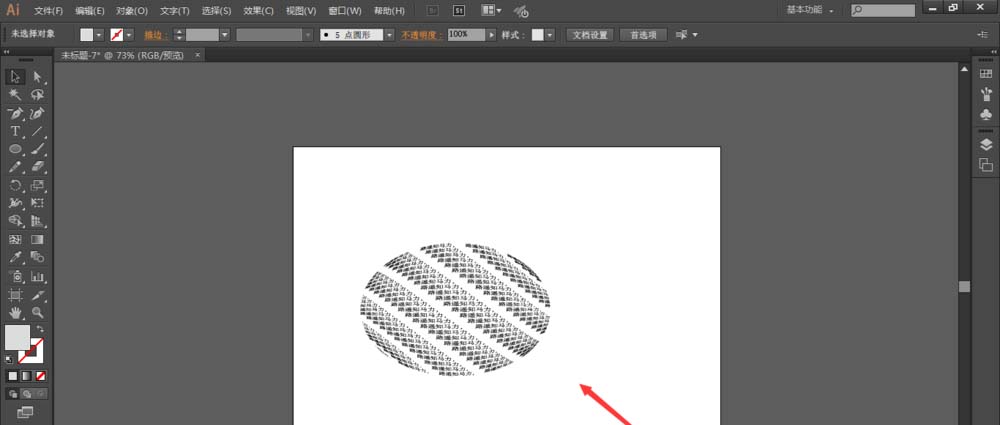Select the Column Graph tool
The width and height of the screenshot is (1000, 425).
click(x=38, y=277)
